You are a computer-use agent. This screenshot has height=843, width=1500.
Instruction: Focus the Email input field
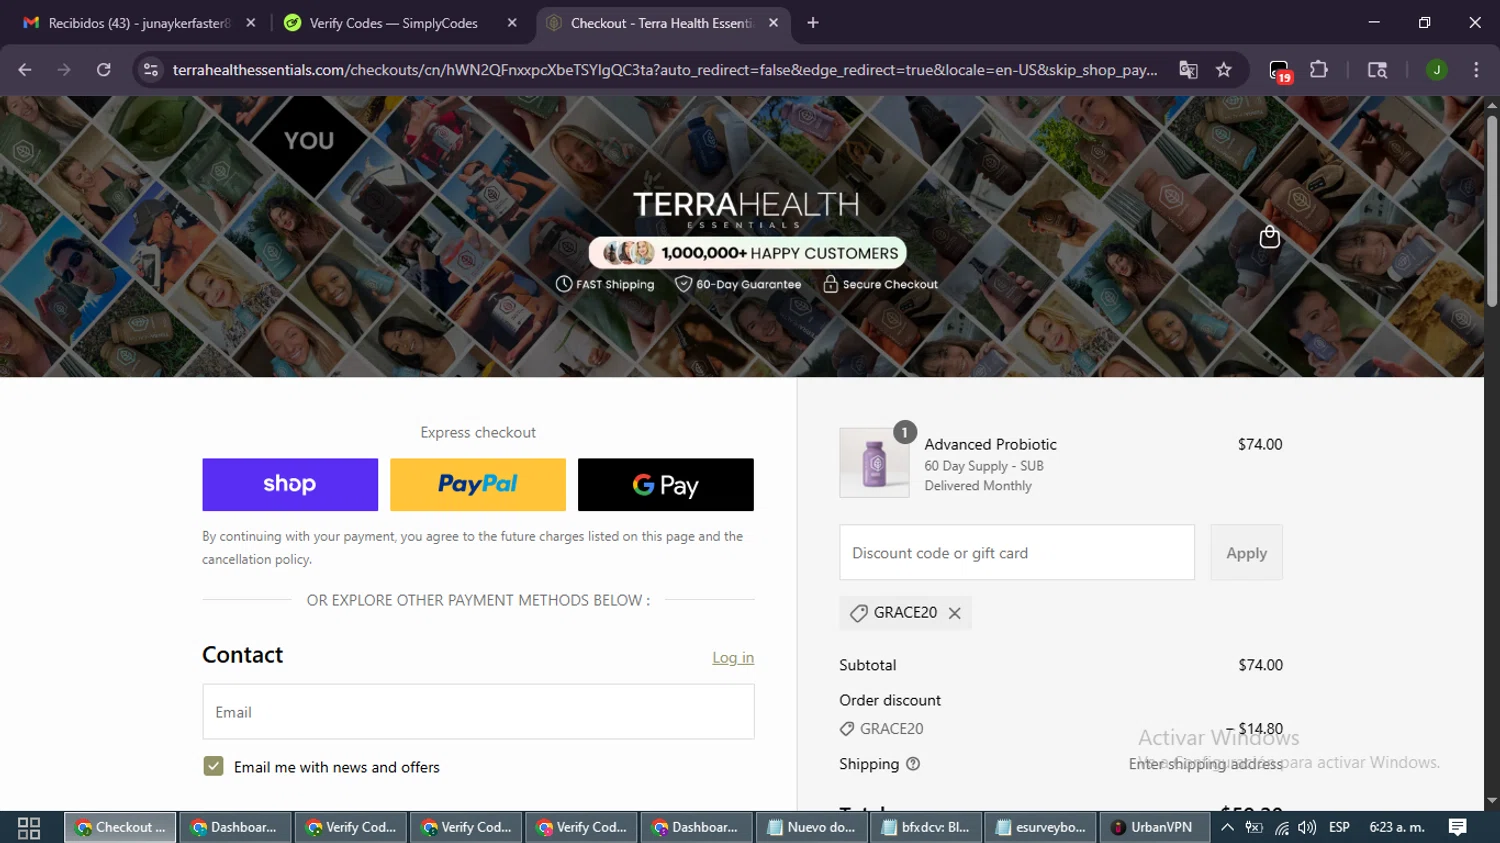478,712
